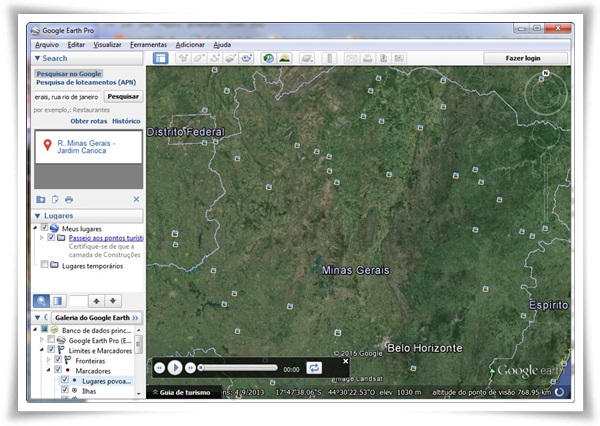Click Fazer login button
This screenshot has width=600, height=426.
pos(523,58)
